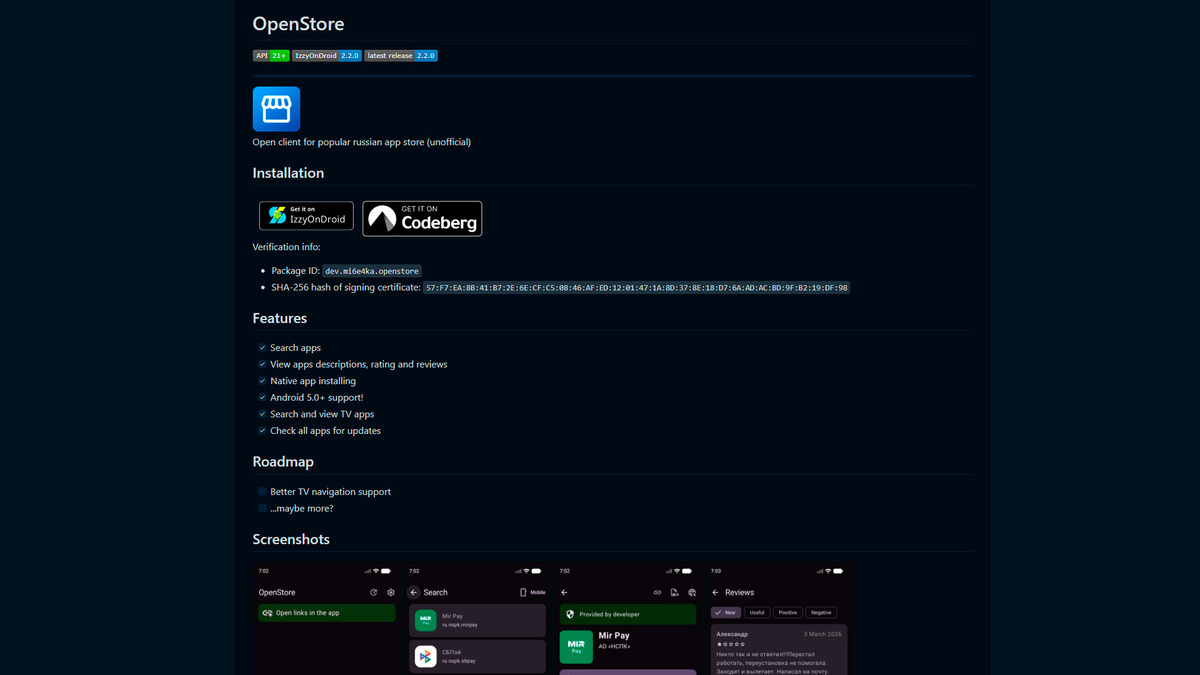Click the Mir Pay green icon in search results

point(426,621)
